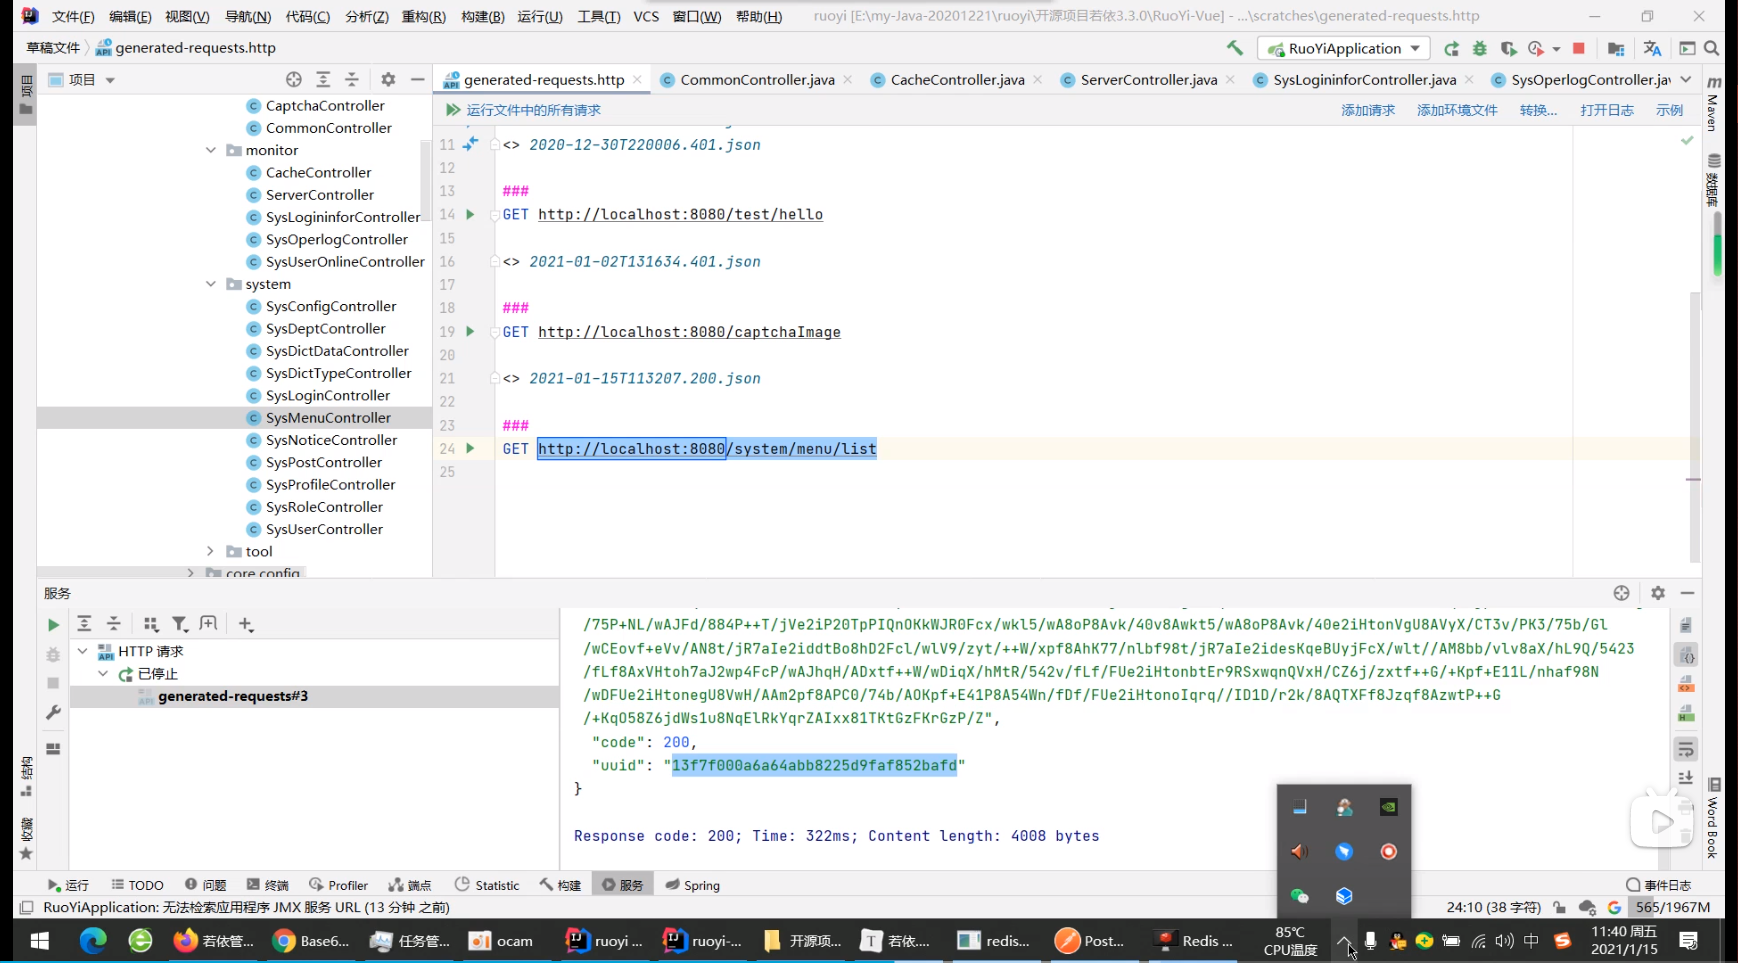The width and height of the screenshot is (1738, 963).
Task: Open the Word Book side panel
Action: pos(1713,820)
